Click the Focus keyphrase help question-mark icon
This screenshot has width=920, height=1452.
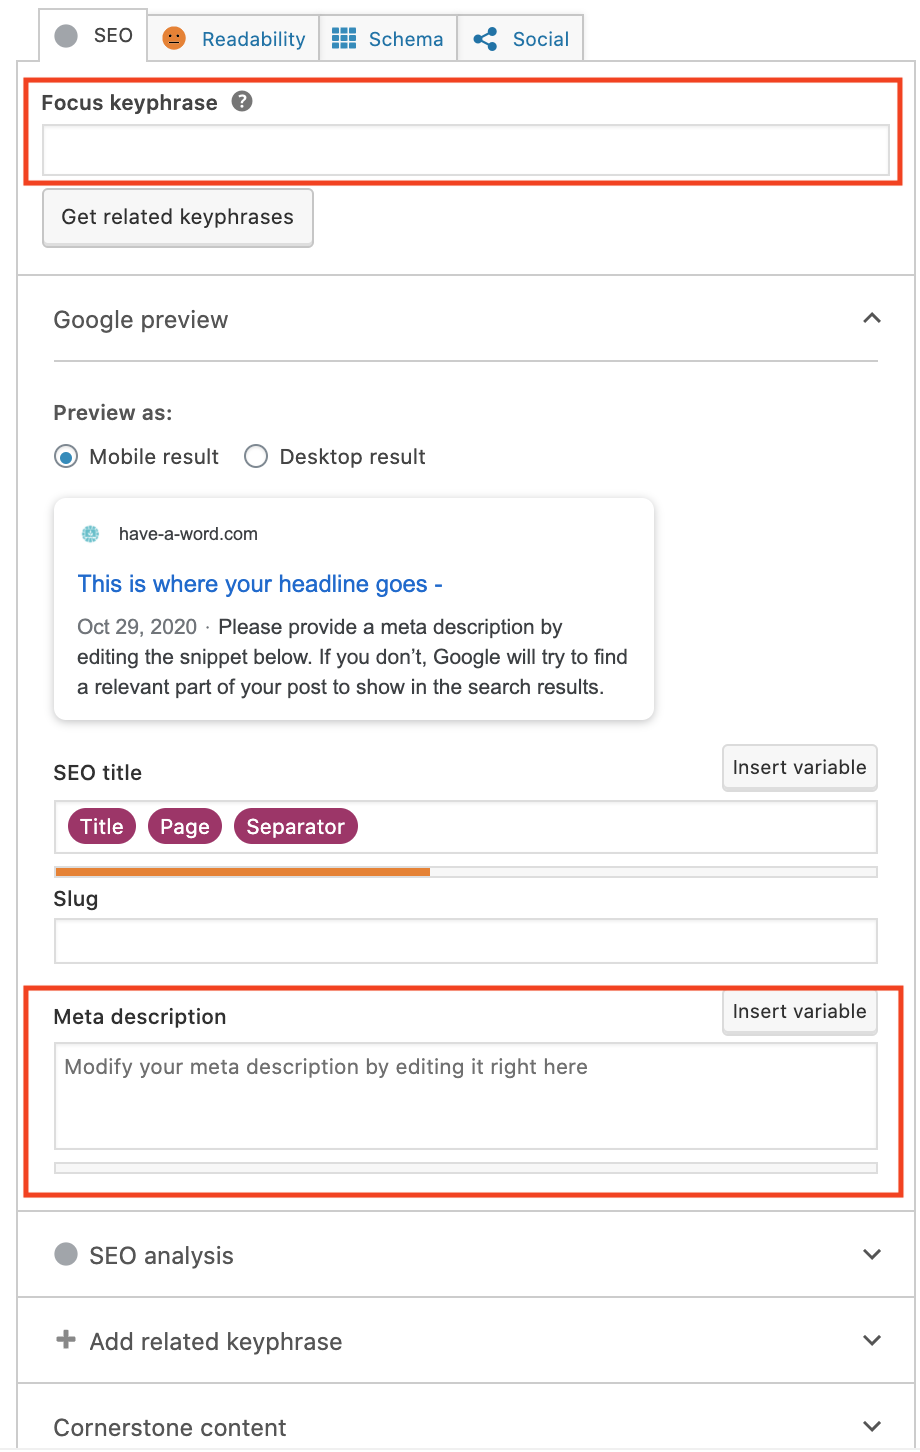click(x=242, y=101)
